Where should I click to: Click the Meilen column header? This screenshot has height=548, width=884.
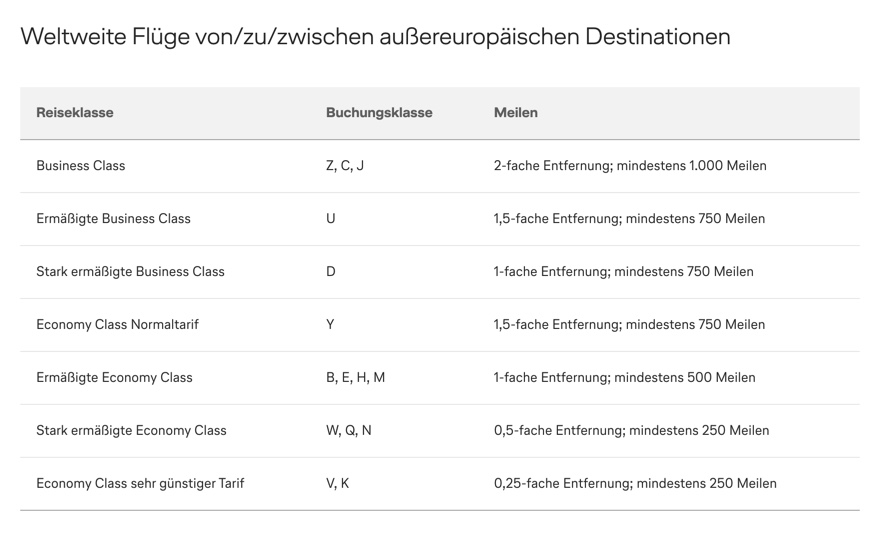tap(515, 113)
